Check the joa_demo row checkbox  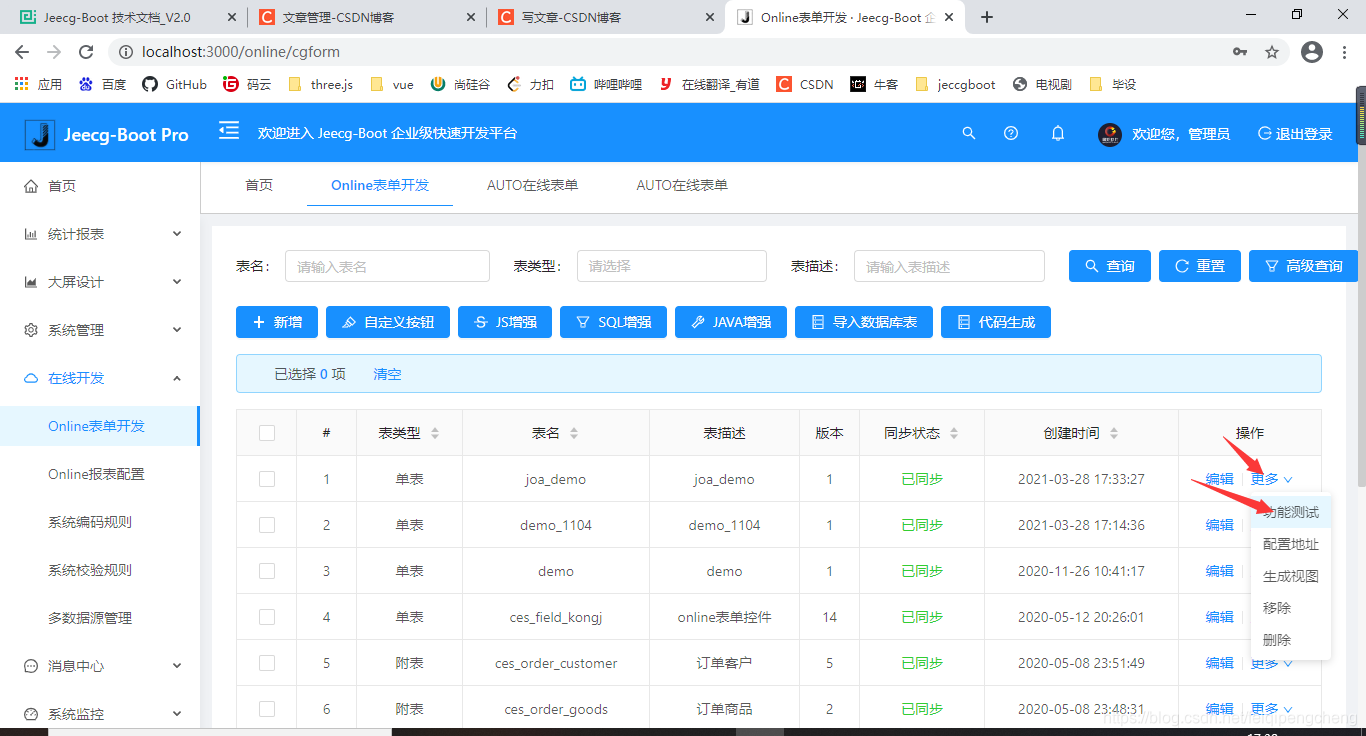[267, 479]
